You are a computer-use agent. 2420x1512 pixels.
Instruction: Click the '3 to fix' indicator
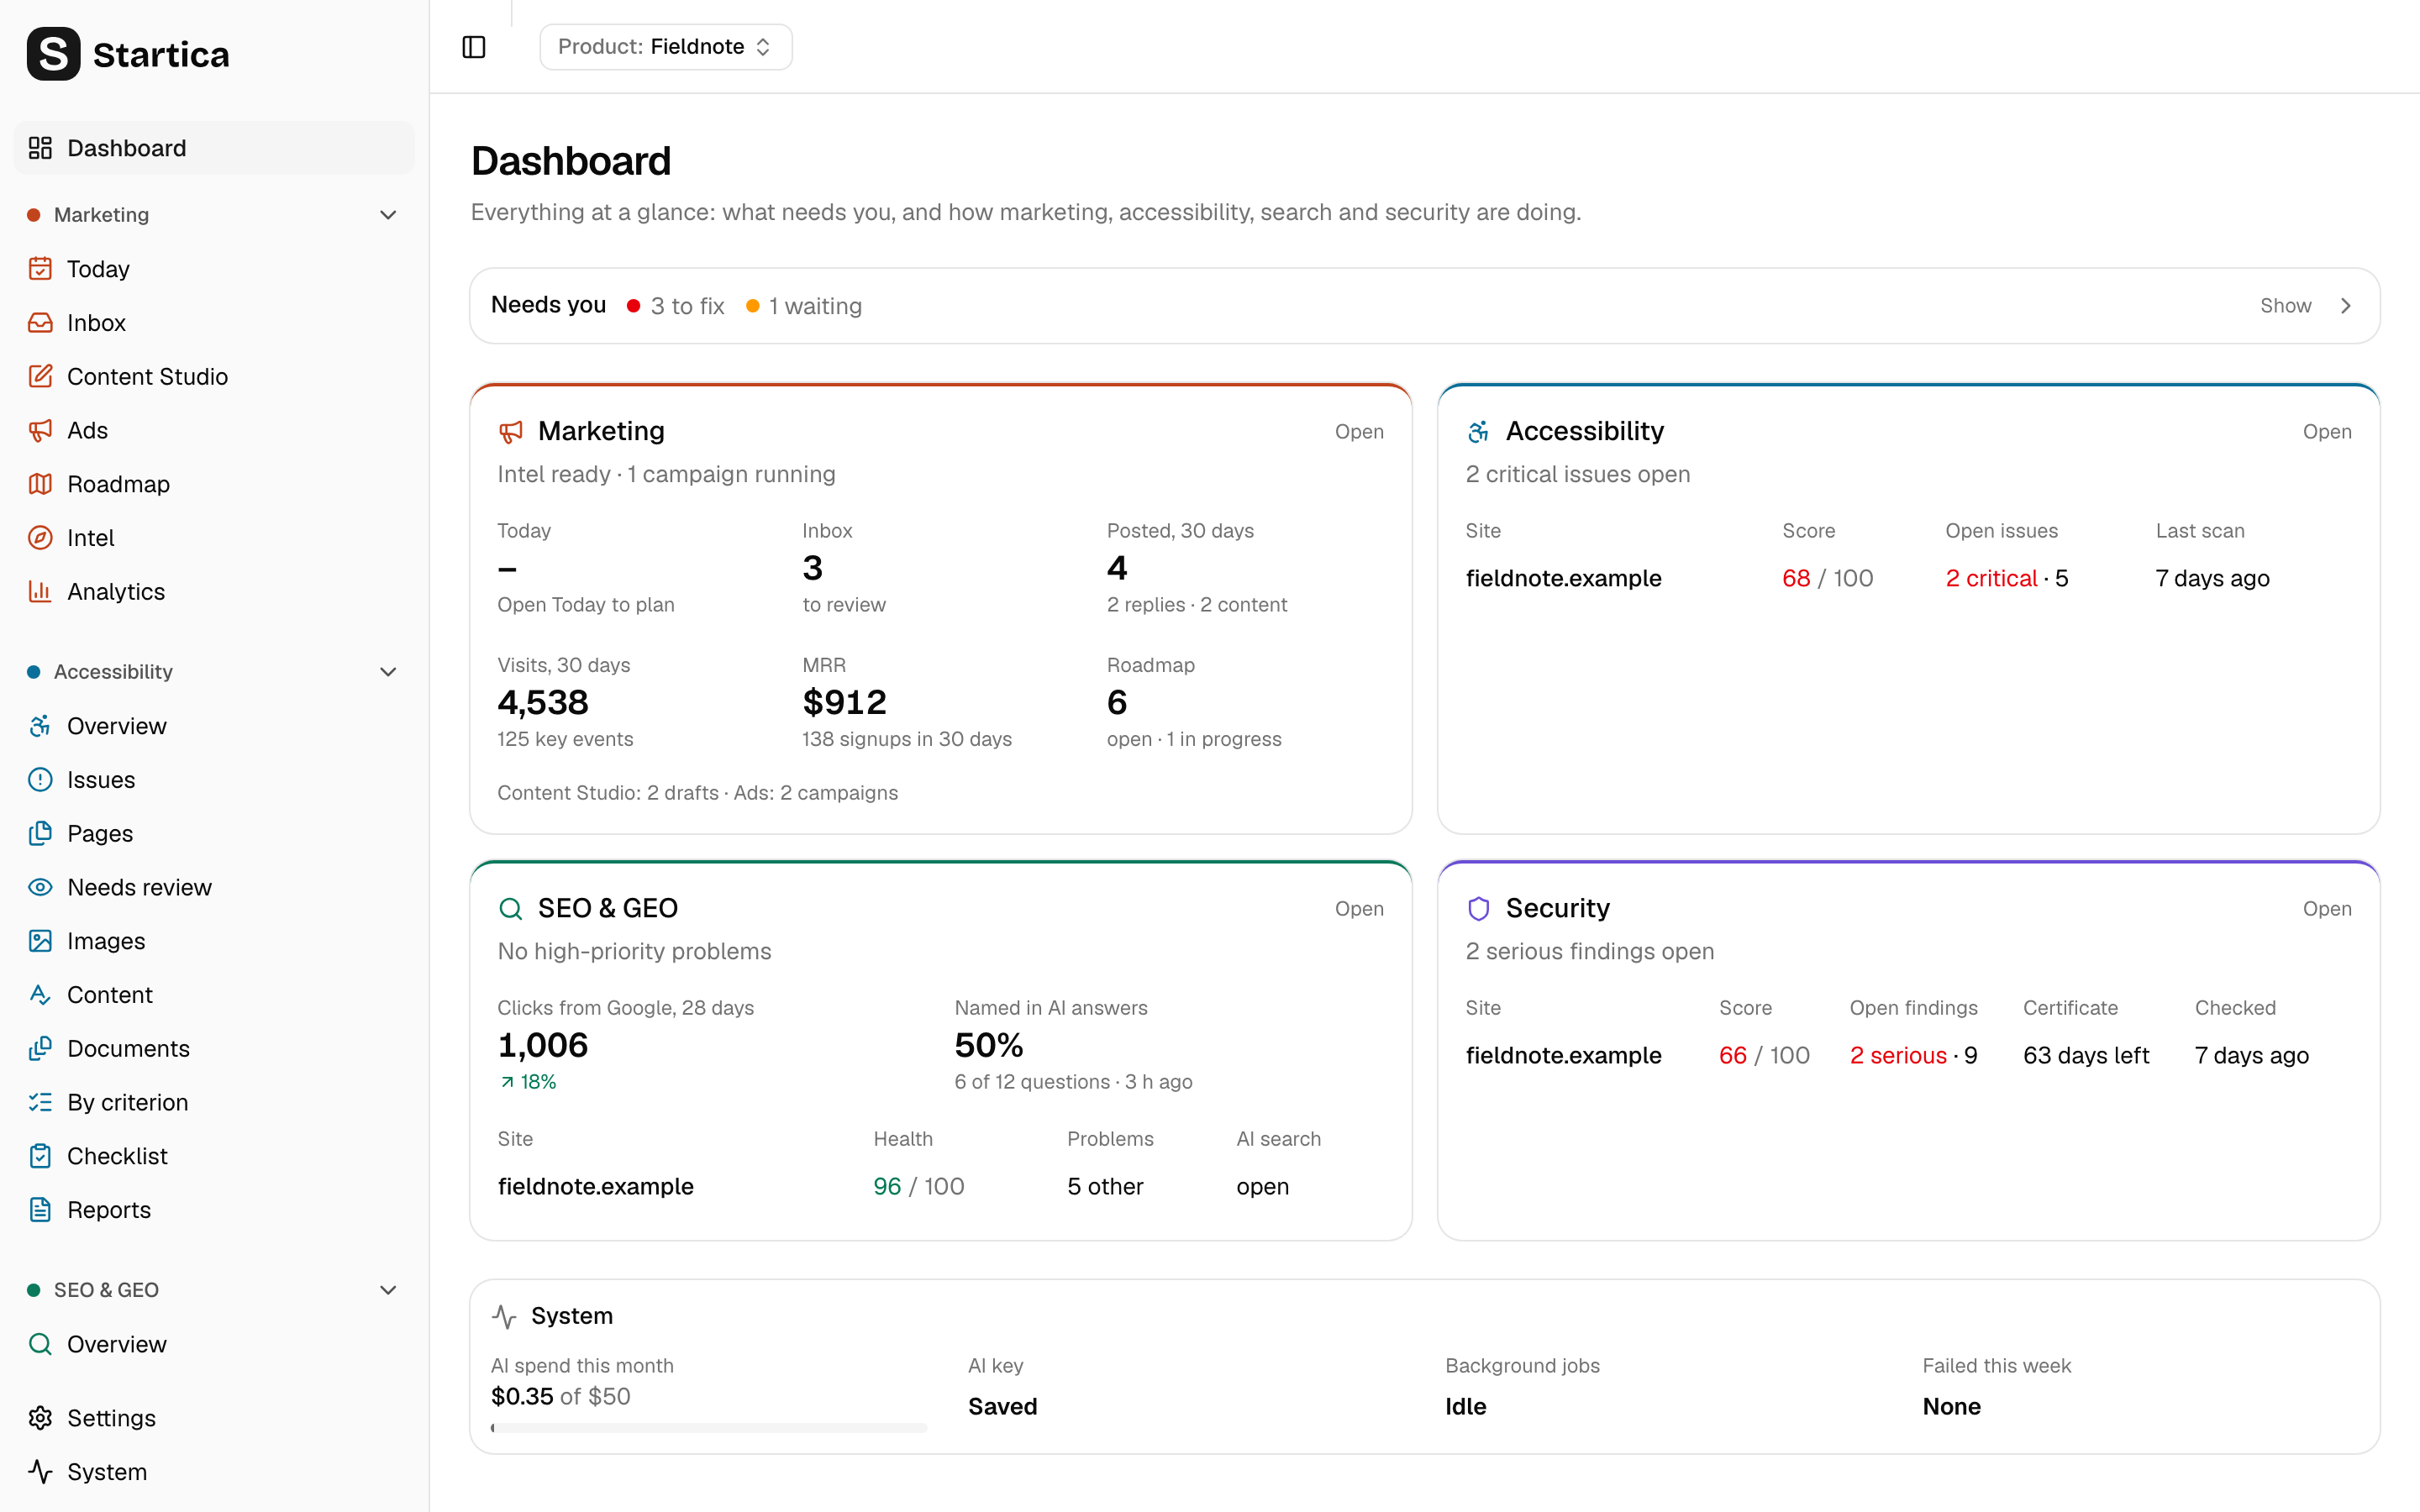point(676,306)
